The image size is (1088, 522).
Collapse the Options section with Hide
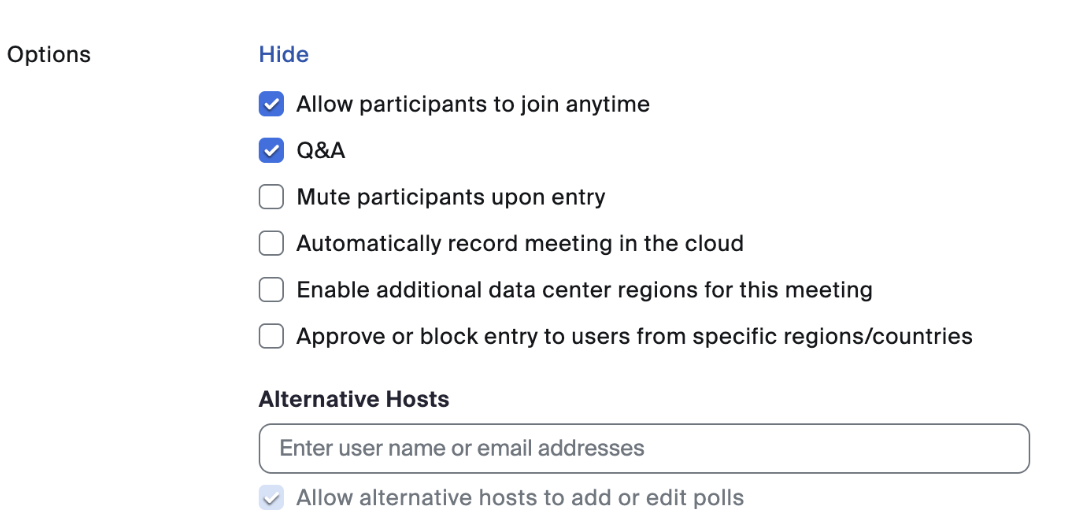click(x=283, y=54)
